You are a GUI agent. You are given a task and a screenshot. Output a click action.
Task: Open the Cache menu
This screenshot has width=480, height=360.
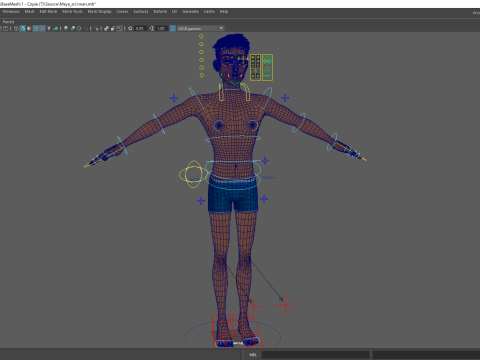click(x=209, y=11)
